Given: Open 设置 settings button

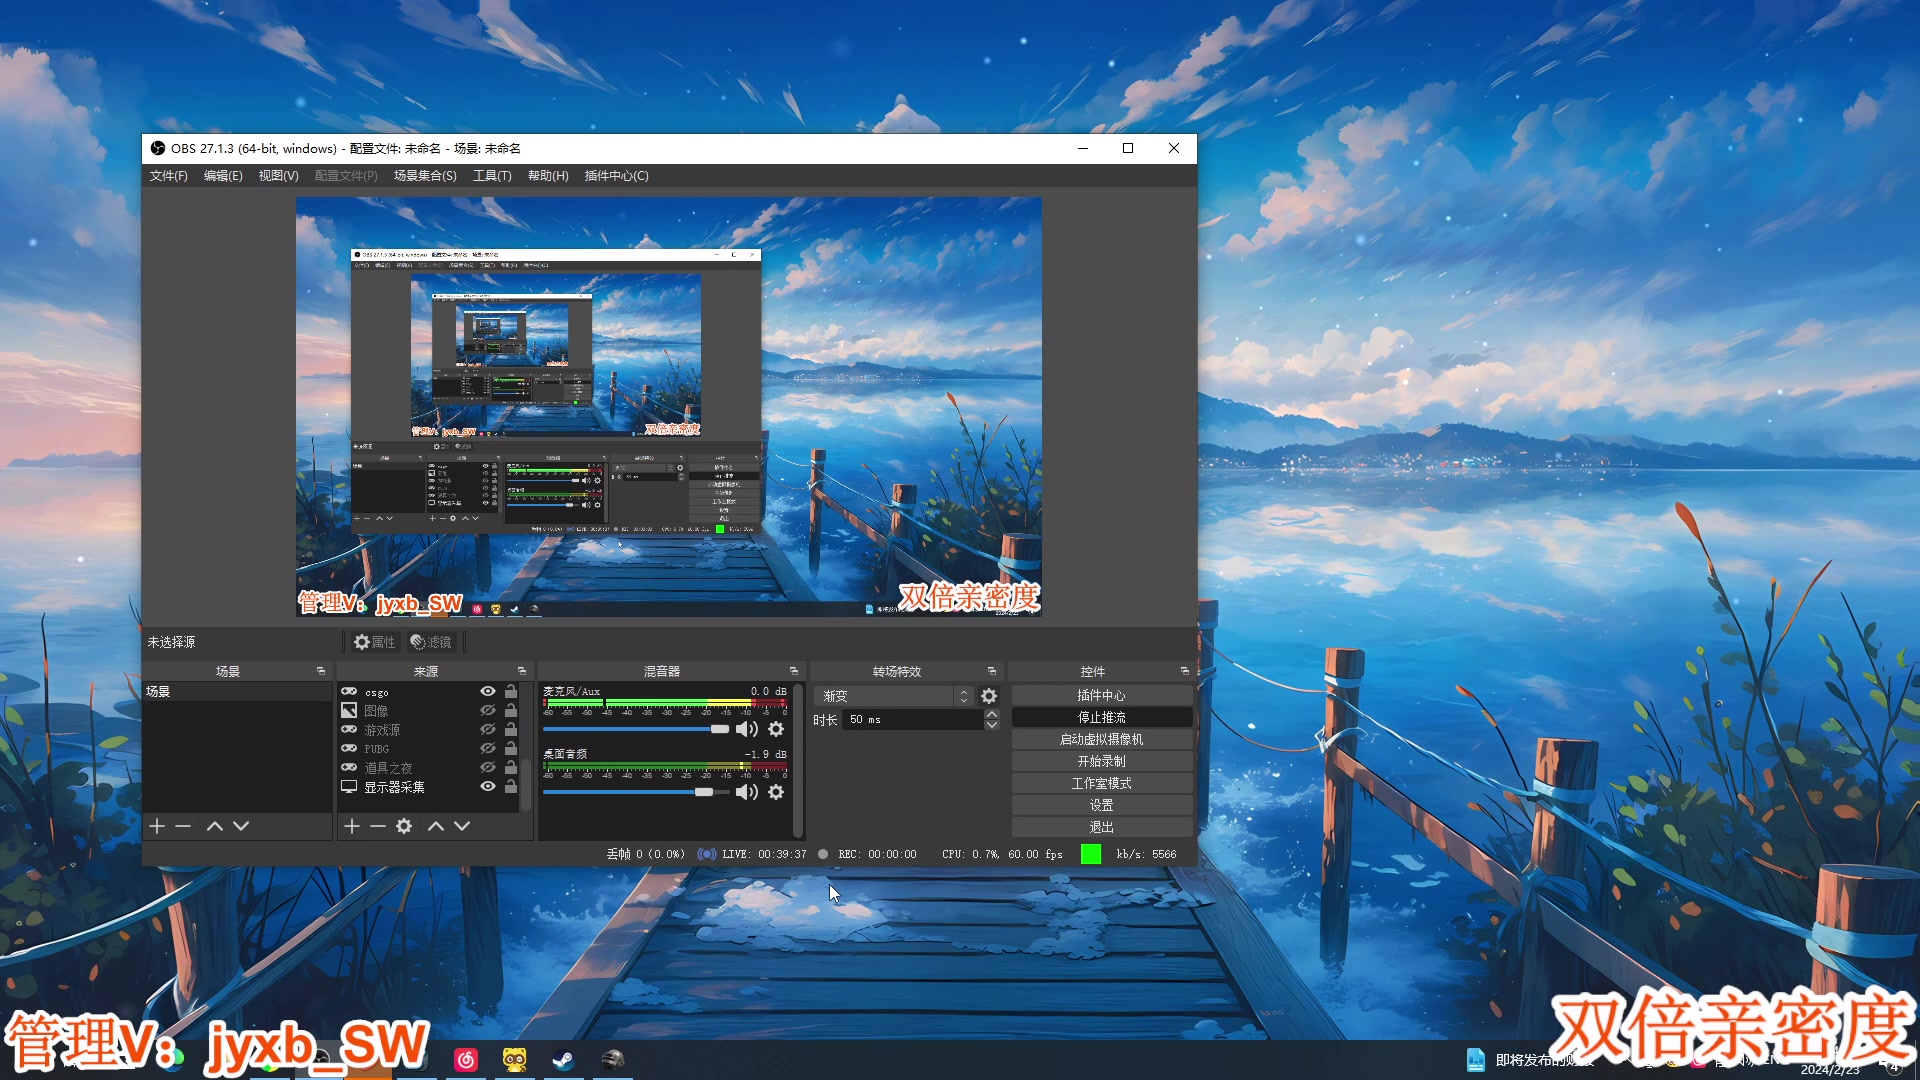Looking at the screenshot, I should 1102,805.
